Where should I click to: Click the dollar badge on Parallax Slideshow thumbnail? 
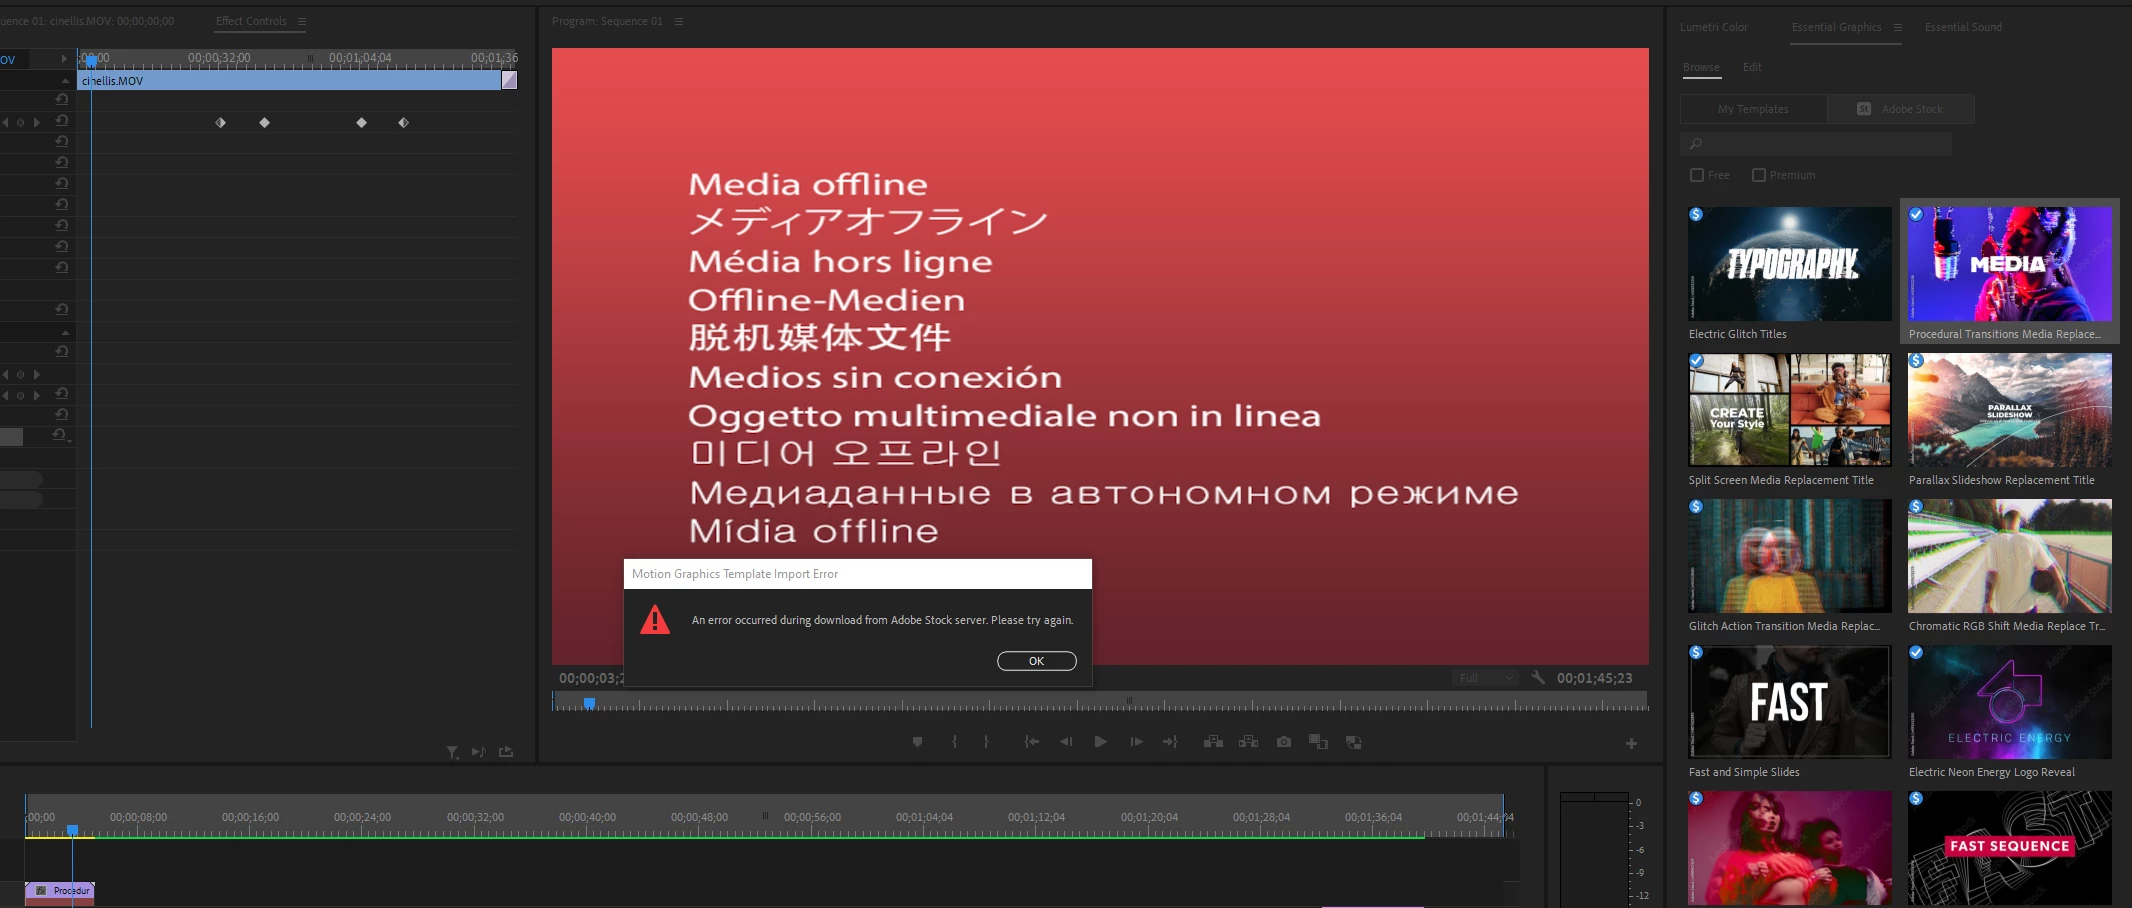(x=1916, y=360)
